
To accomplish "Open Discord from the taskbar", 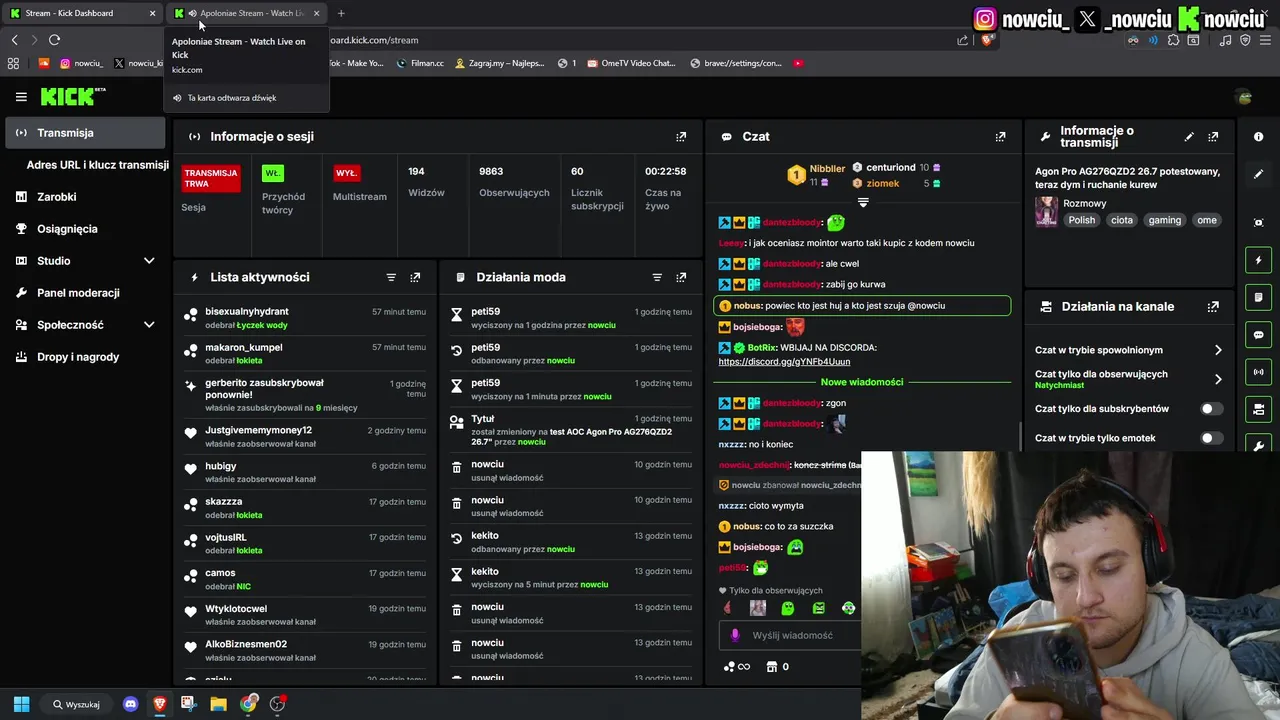I will (130, 704).
